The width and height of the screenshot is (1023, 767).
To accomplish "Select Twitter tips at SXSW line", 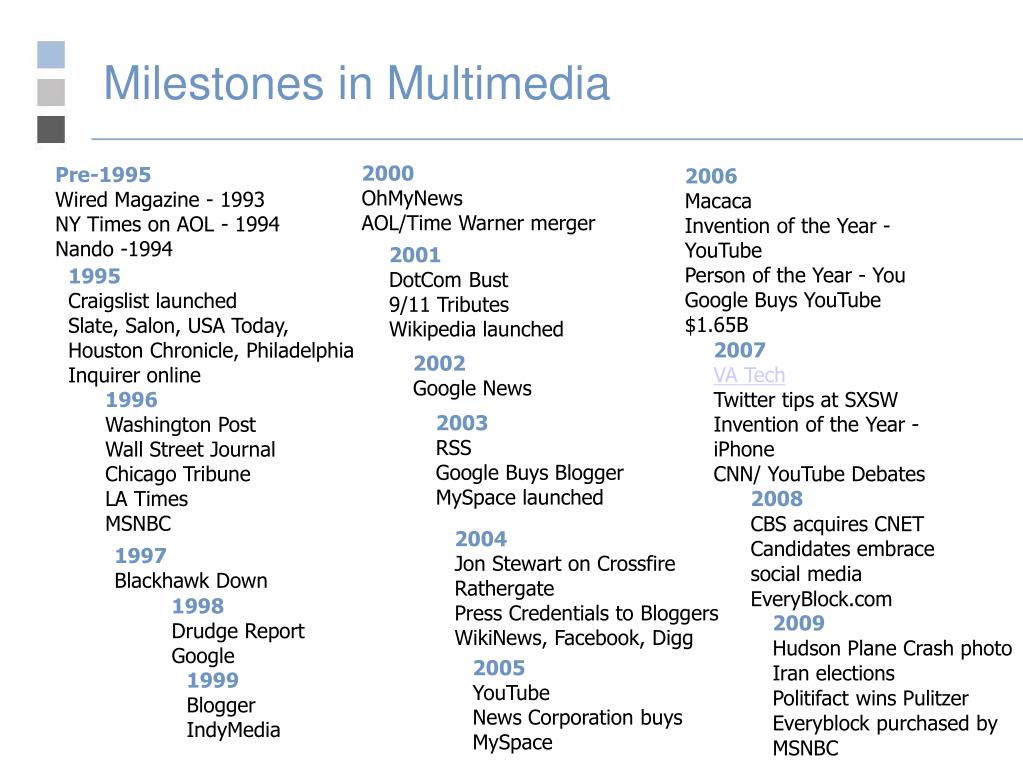I will 806,400.
